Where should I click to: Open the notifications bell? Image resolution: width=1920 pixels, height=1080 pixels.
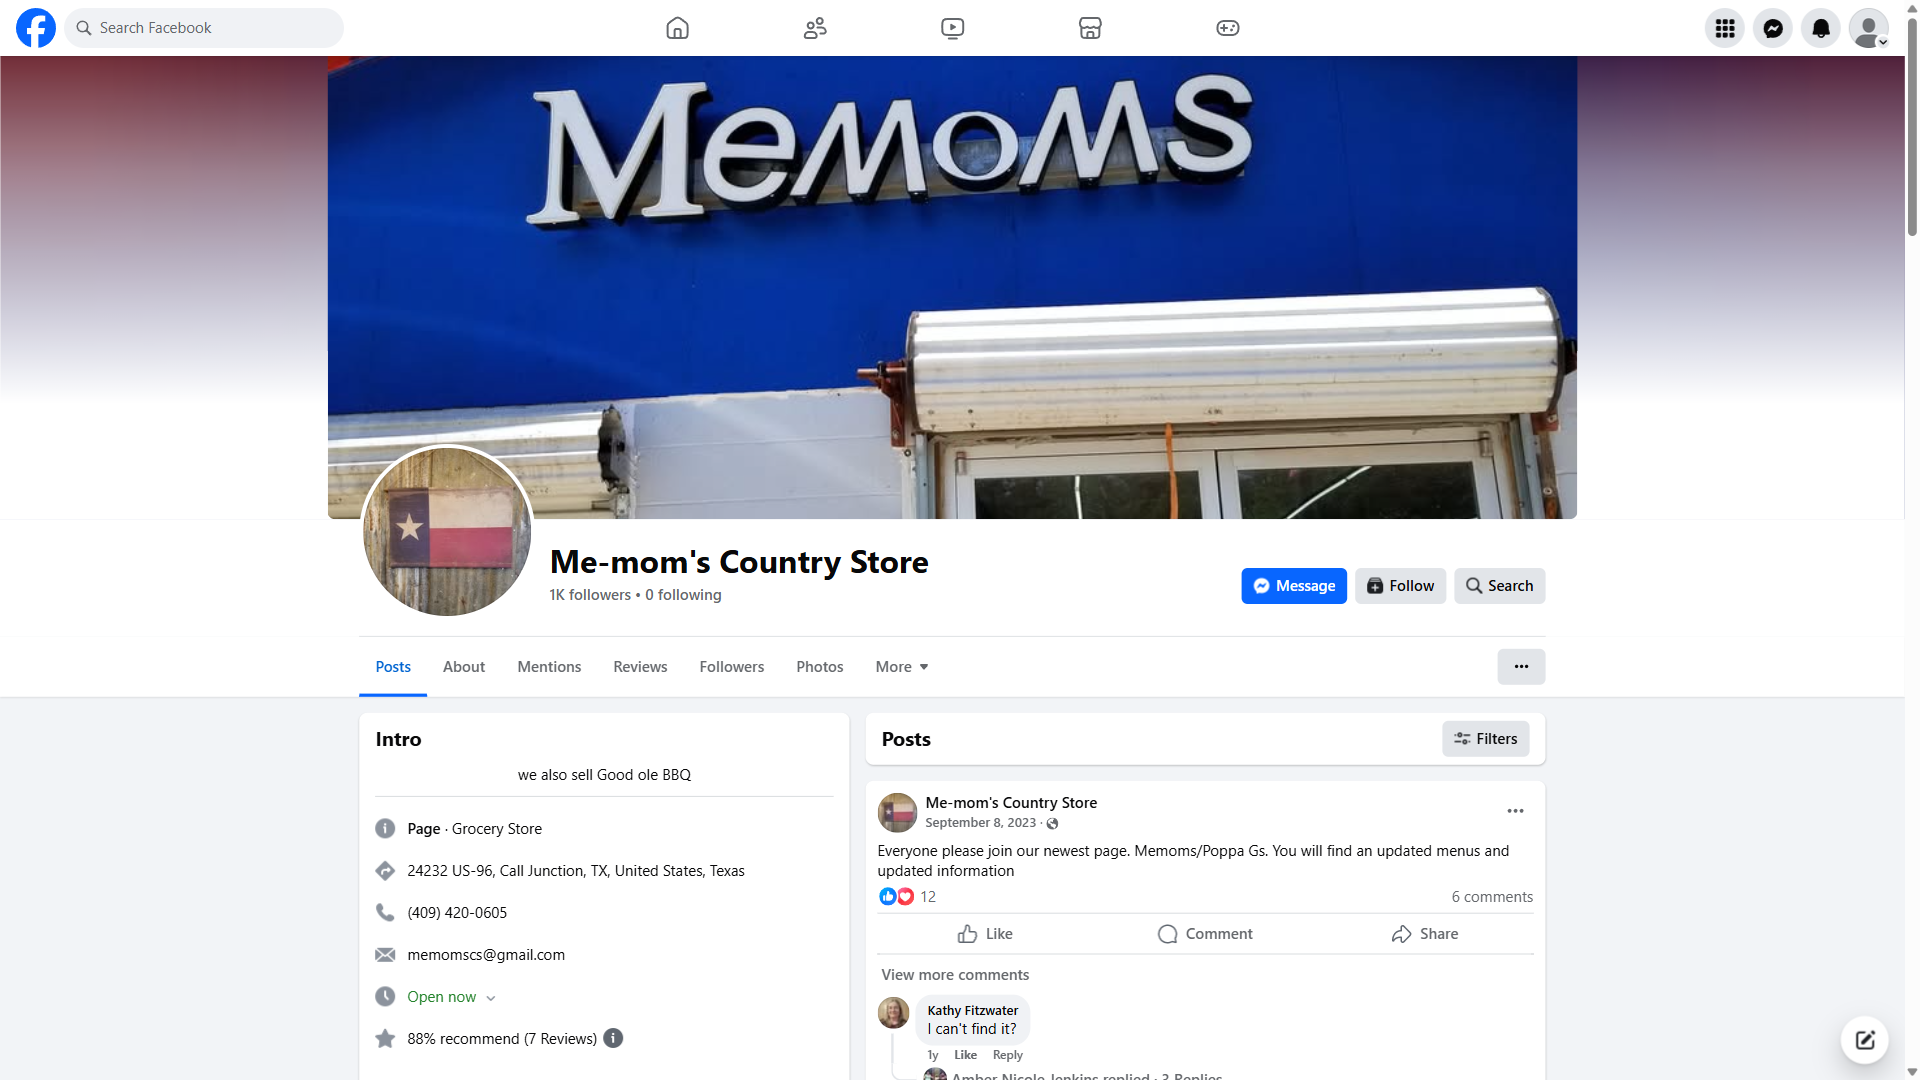pyautogui.click(x=1820, y=28)
